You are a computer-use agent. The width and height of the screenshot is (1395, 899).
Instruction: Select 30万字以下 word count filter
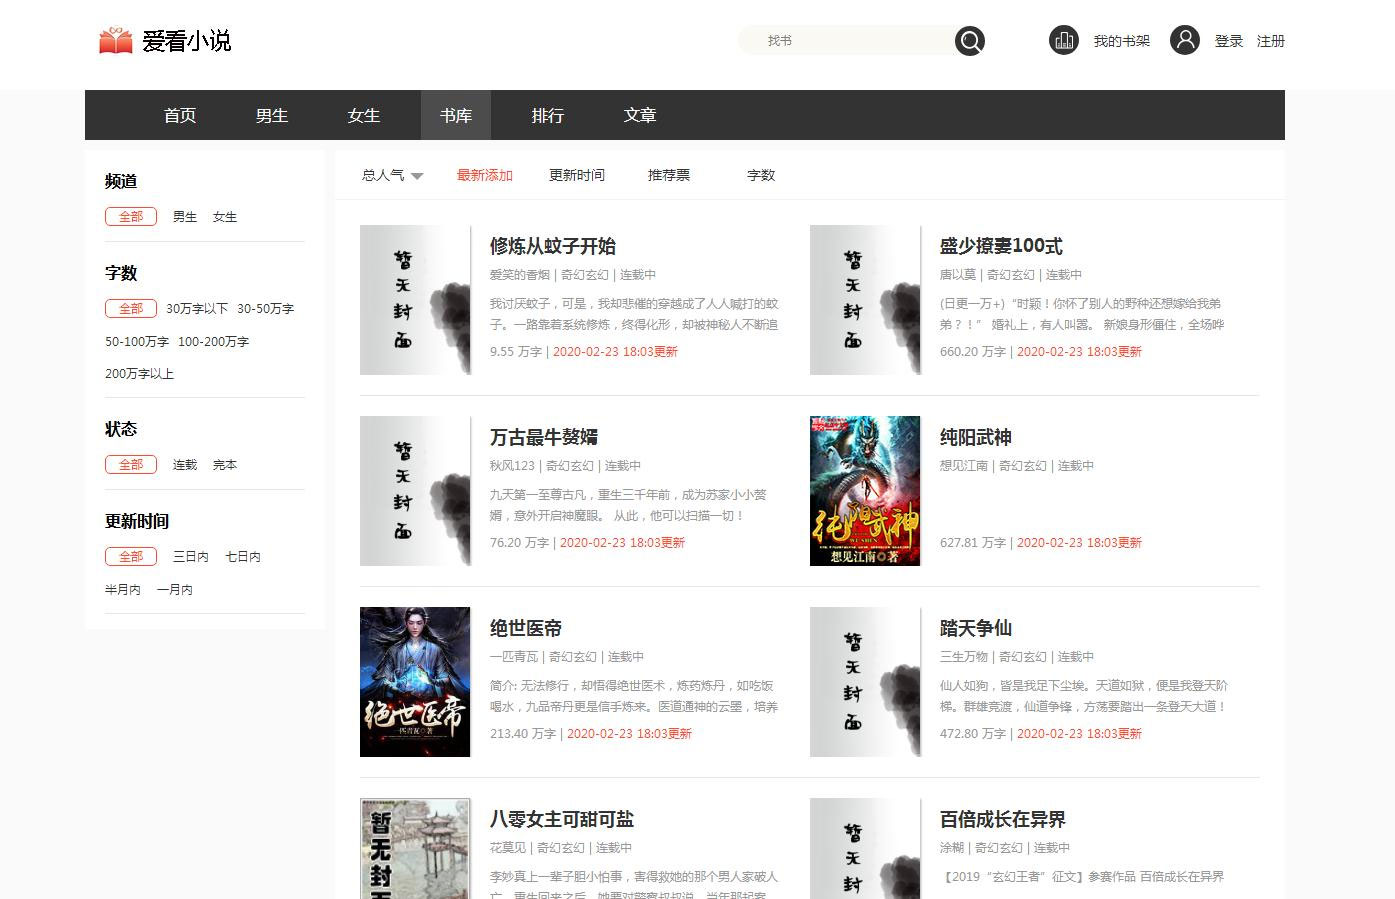click(x=197, y=309)
